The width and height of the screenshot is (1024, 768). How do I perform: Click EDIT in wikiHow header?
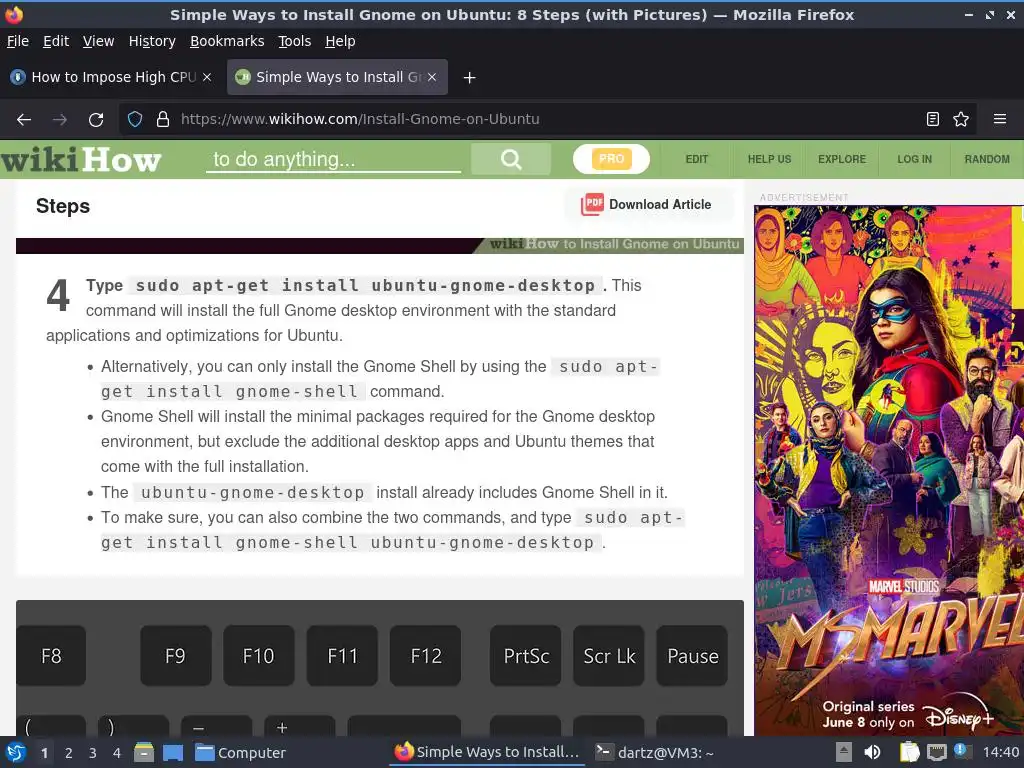[x=696, y=159]
